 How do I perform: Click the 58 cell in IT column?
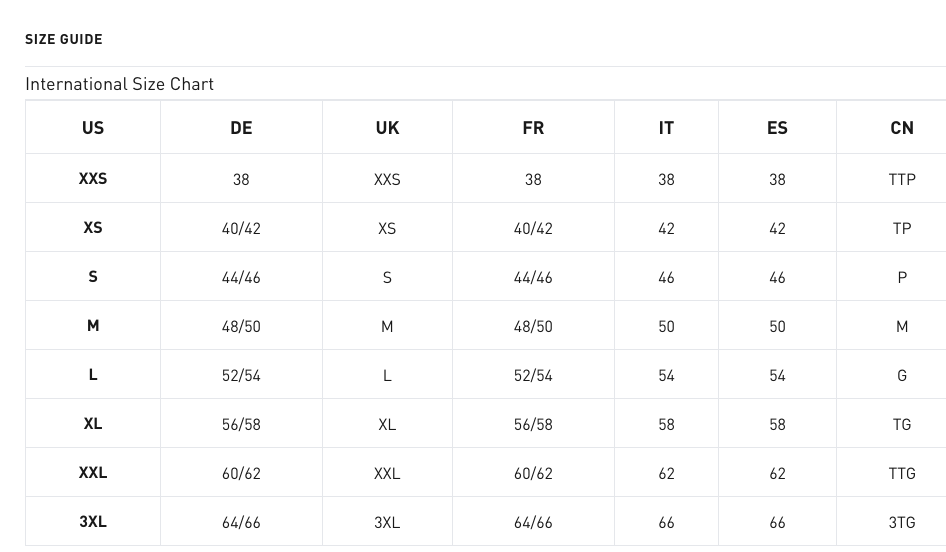tap(666, 425)
